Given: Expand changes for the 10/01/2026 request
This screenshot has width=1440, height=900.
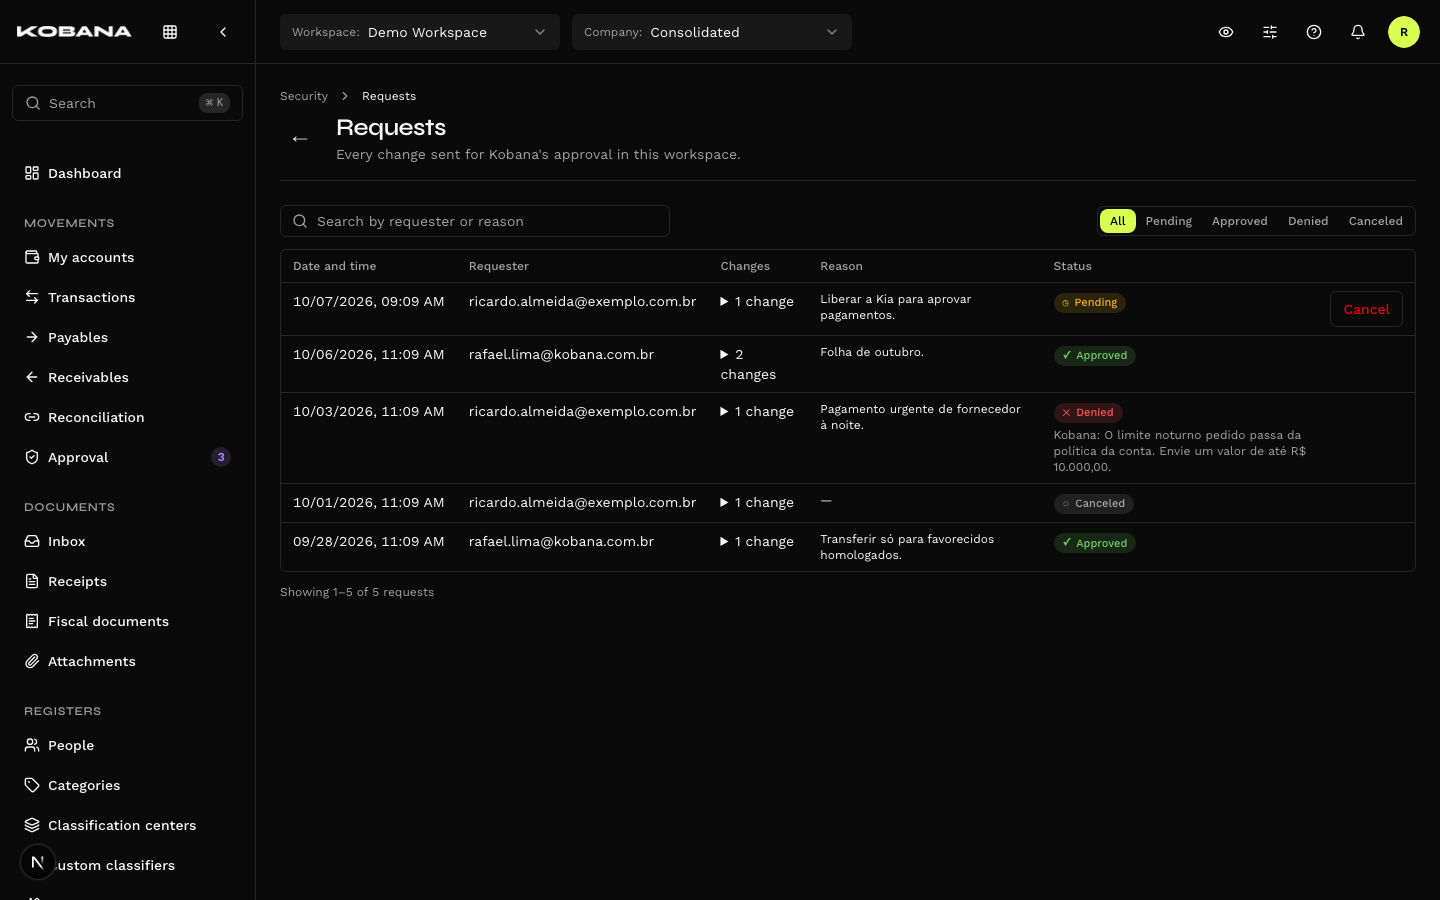Looking at the screenshot, I should (x=757, y=502).
